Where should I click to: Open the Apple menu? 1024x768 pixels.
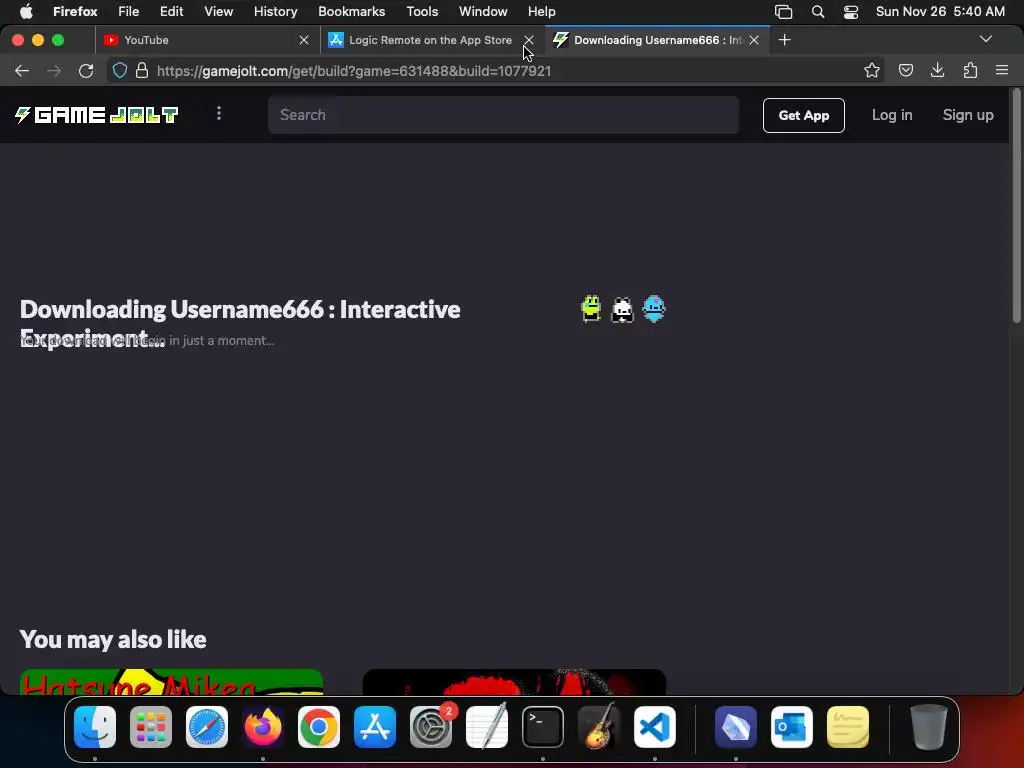pyautogui.click(x=26, y=11)
